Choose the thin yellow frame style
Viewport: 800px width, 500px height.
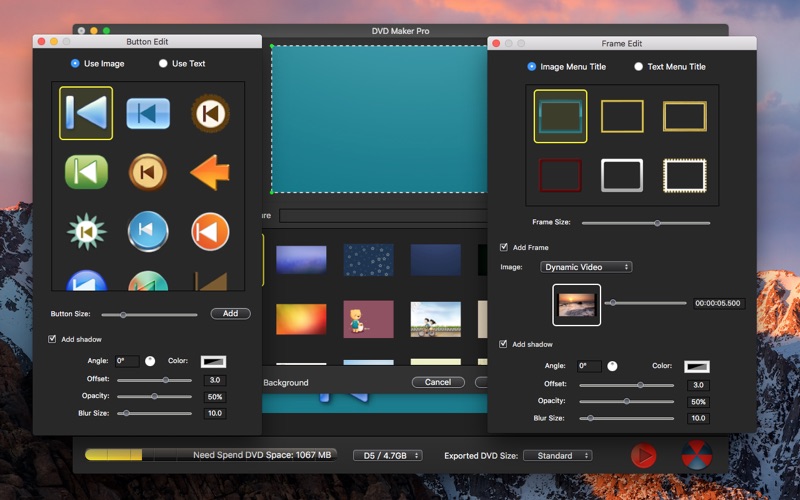(622, 116)
